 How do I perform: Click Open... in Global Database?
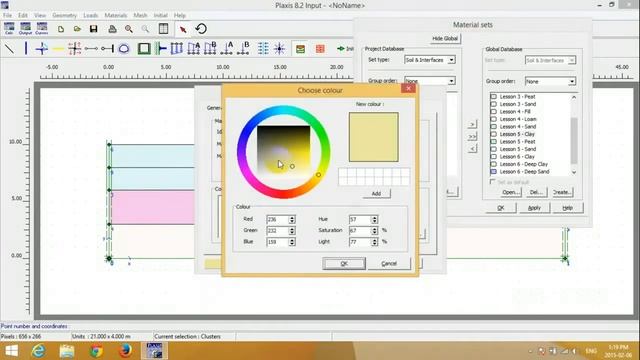pyautogui.click(x=511, y=192)
